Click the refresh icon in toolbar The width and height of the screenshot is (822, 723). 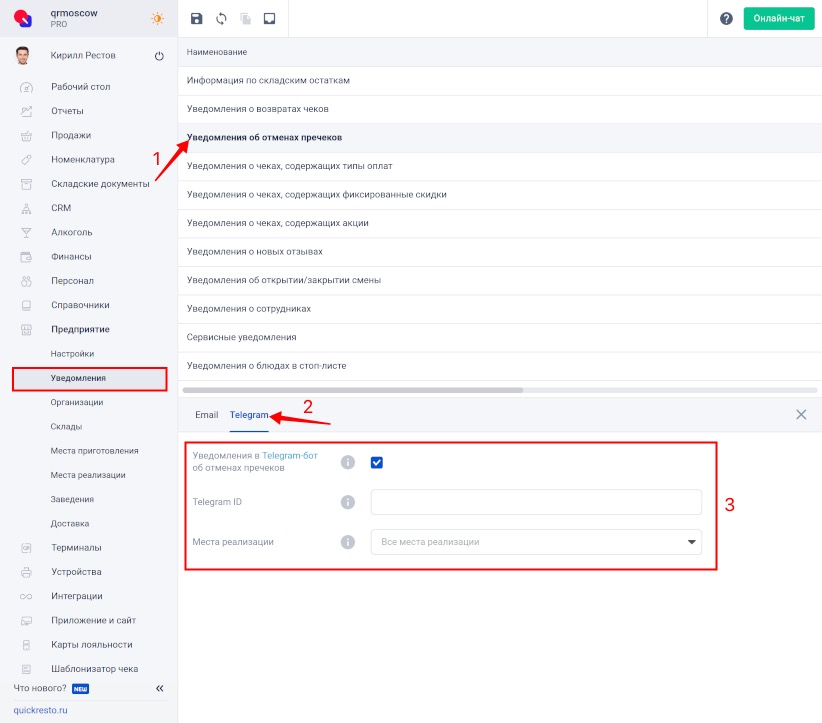point(221,19)
